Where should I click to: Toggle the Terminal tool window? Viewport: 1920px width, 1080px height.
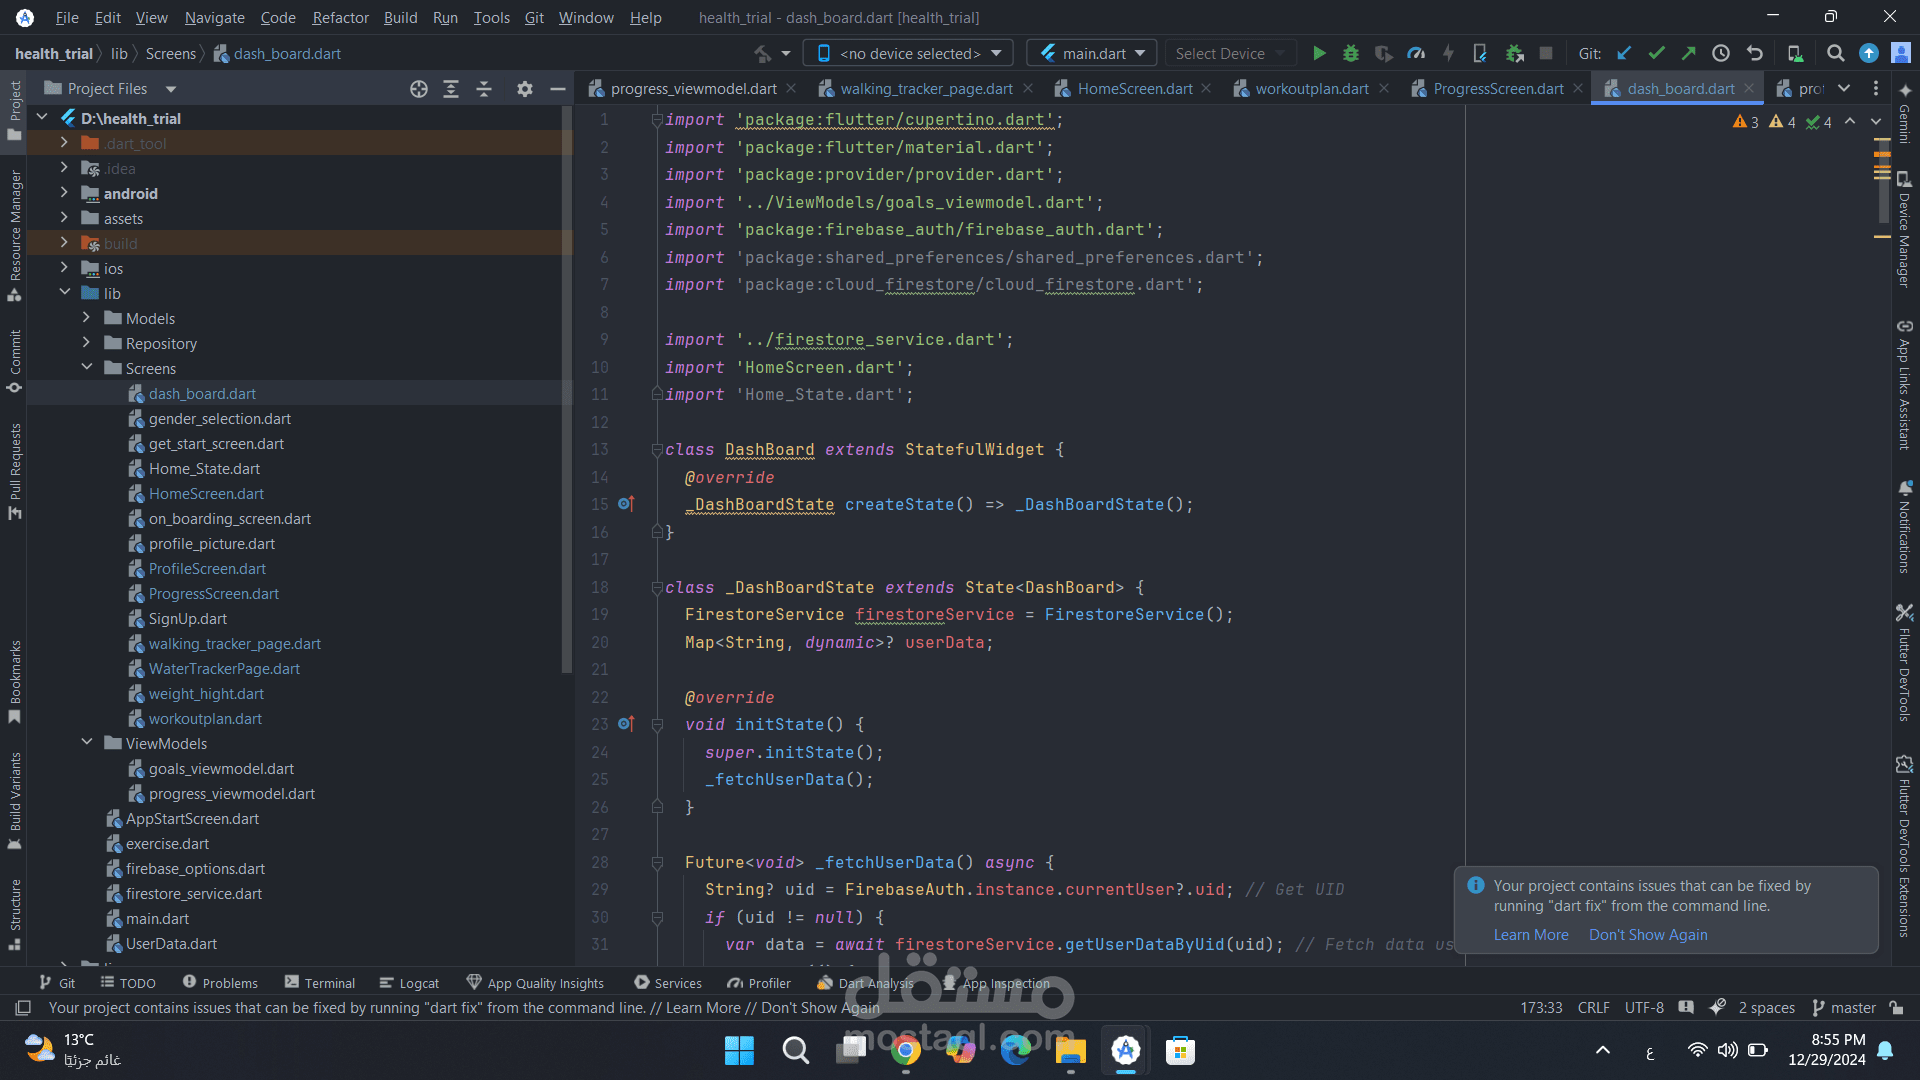(319, 983)
